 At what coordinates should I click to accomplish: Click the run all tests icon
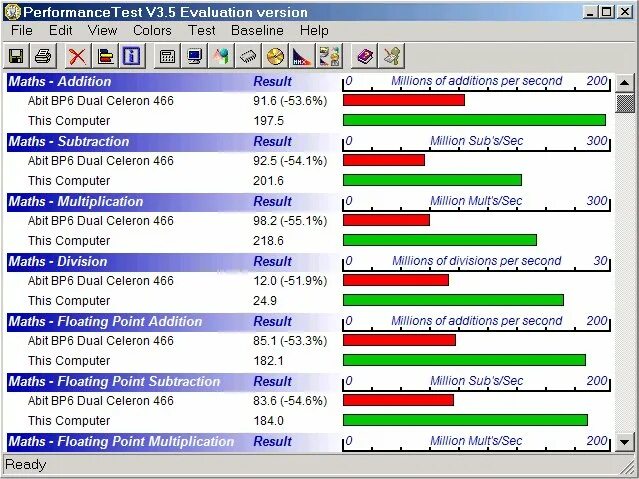click(329, 56)
